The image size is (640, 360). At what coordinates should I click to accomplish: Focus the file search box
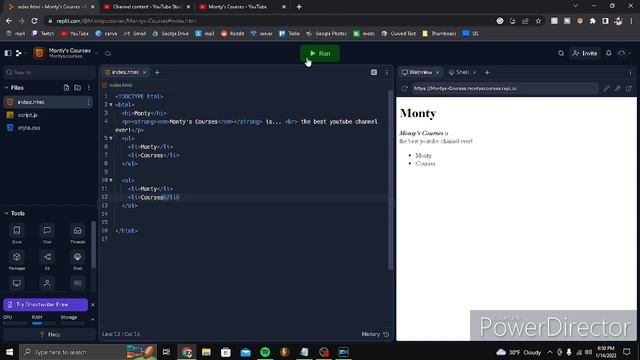pos(49,72)
